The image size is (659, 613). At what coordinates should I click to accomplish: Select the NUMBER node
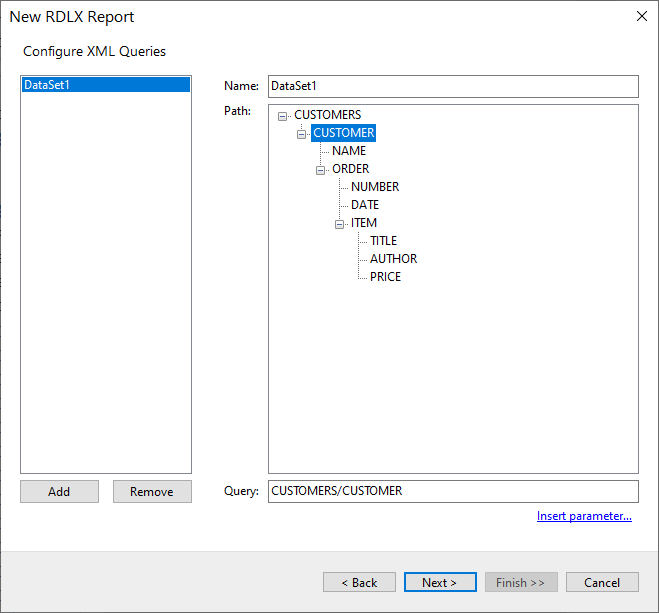point(375,187)
